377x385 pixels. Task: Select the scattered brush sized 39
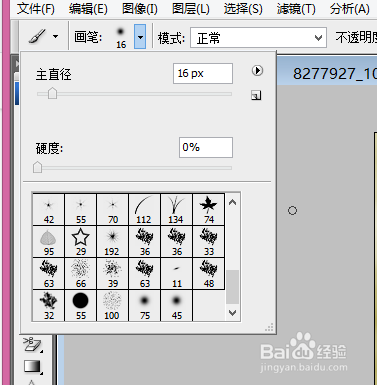click(x=113, y=274)
